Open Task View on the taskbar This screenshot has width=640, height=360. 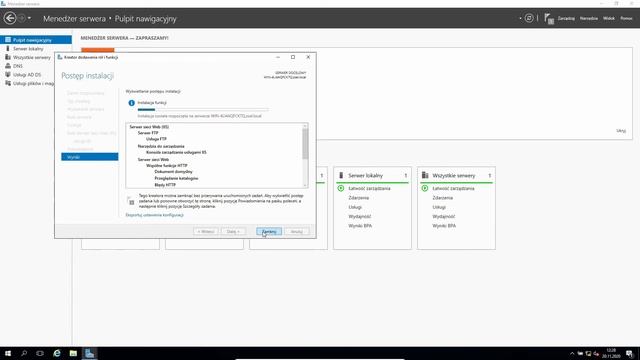40,353
